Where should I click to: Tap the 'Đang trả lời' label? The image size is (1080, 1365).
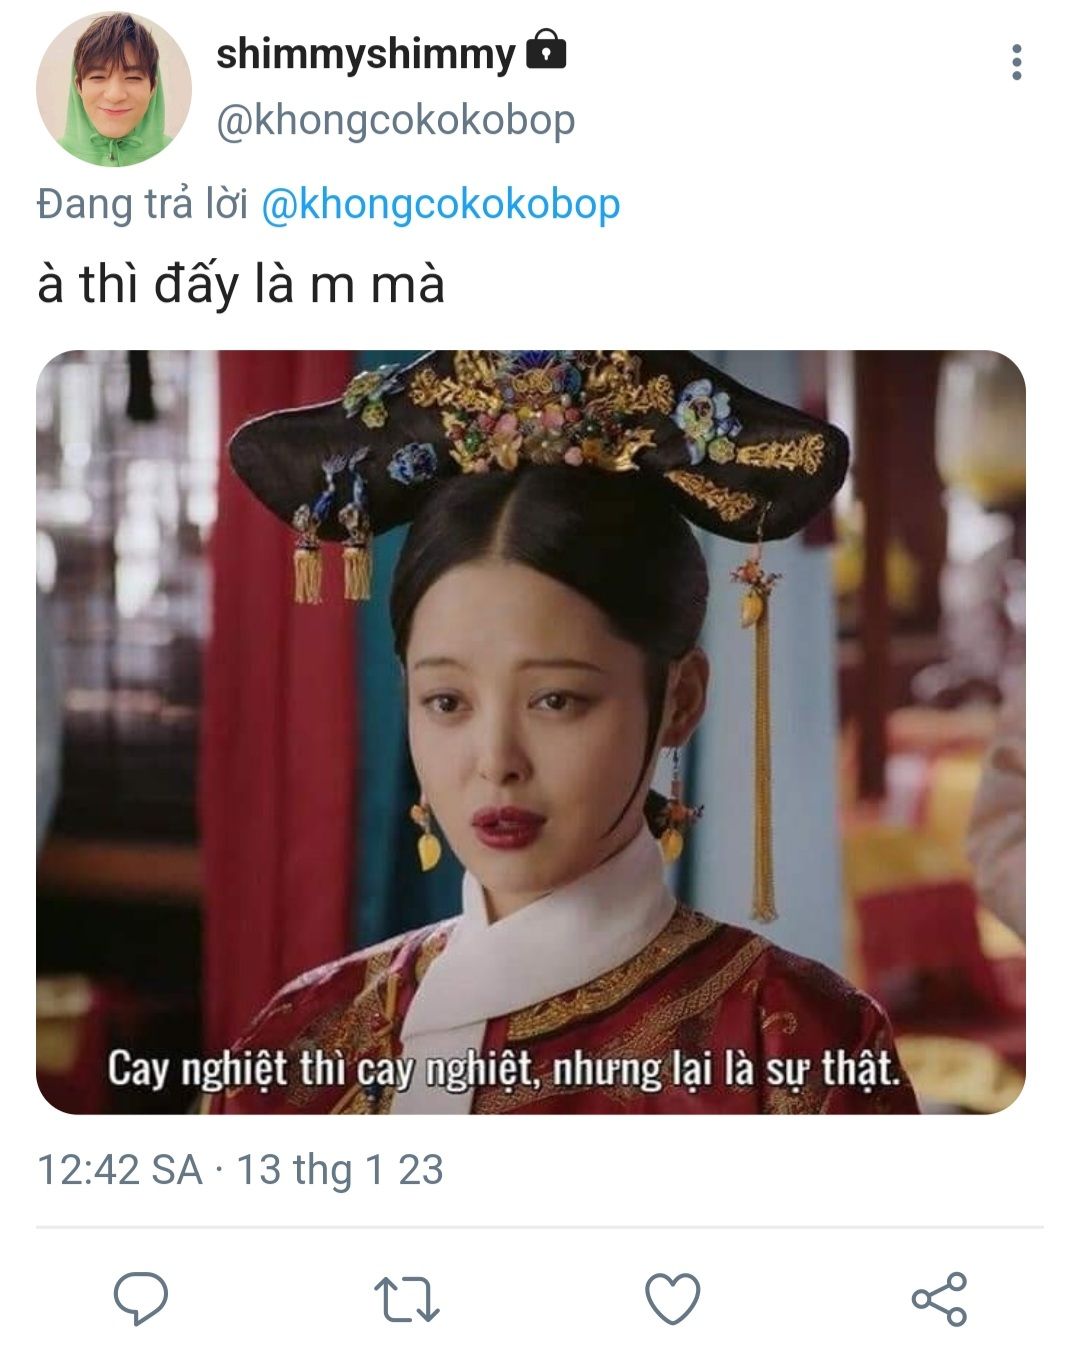coord(142,204)
